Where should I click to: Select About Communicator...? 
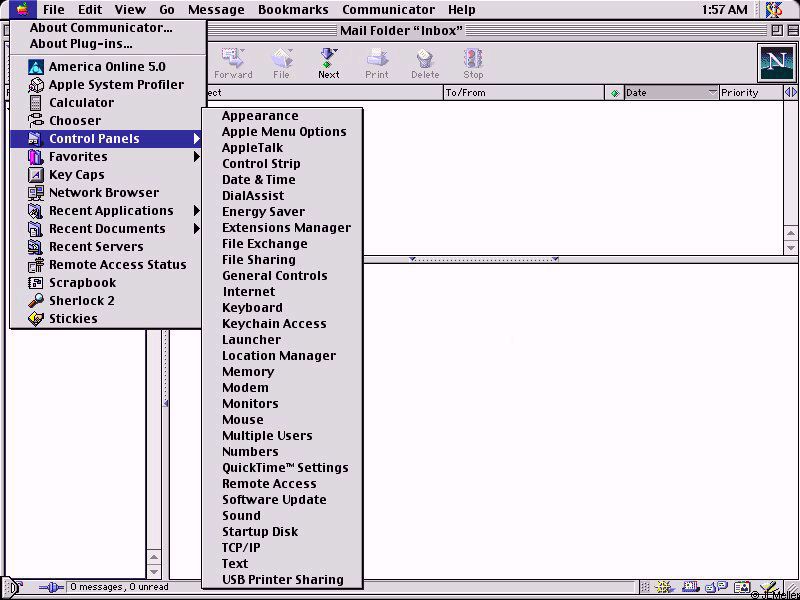click(100, 28)
